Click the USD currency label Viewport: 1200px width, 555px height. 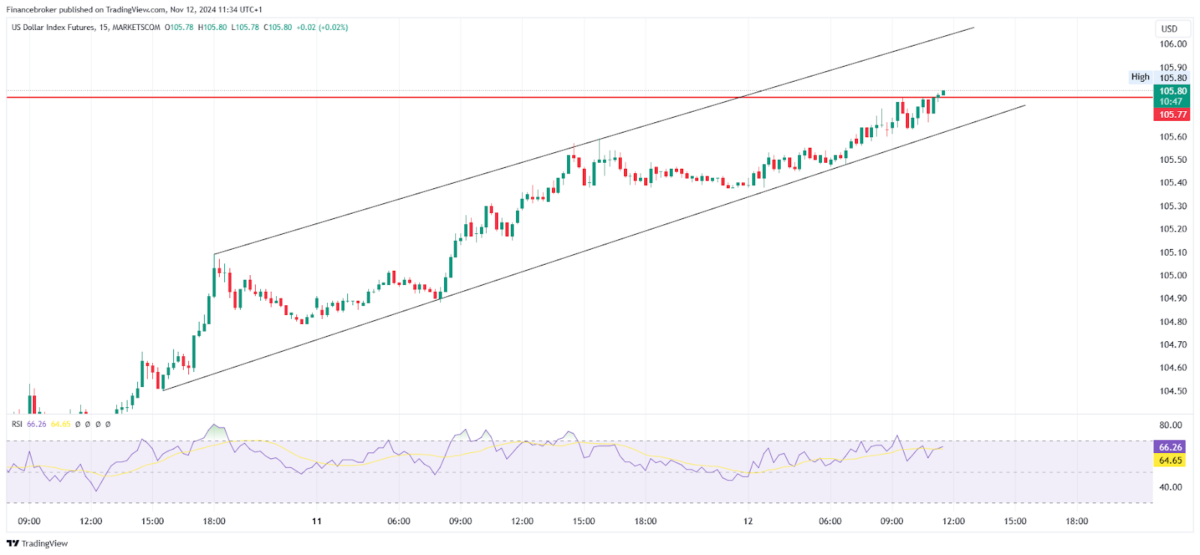coord(1171,27)
